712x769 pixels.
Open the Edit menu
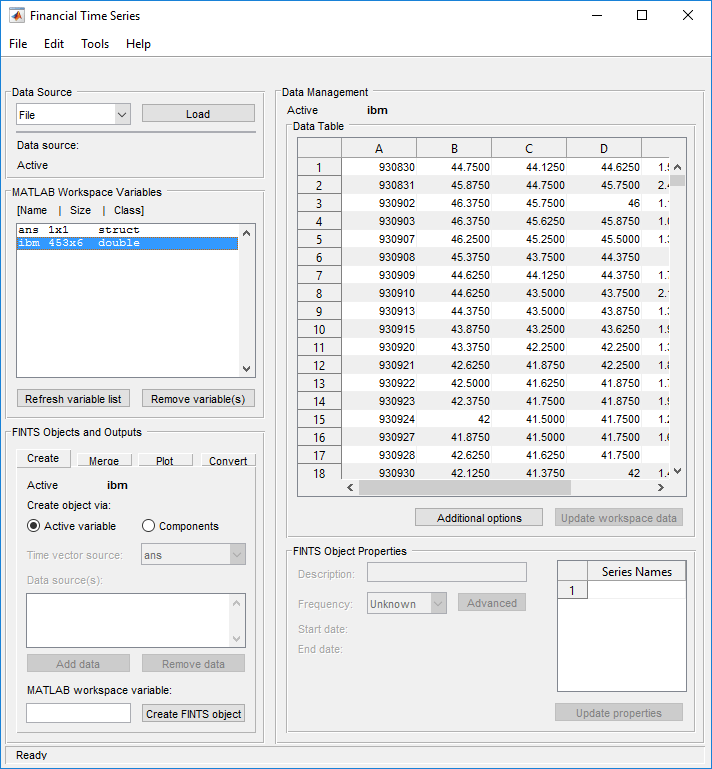pos(54,44)
